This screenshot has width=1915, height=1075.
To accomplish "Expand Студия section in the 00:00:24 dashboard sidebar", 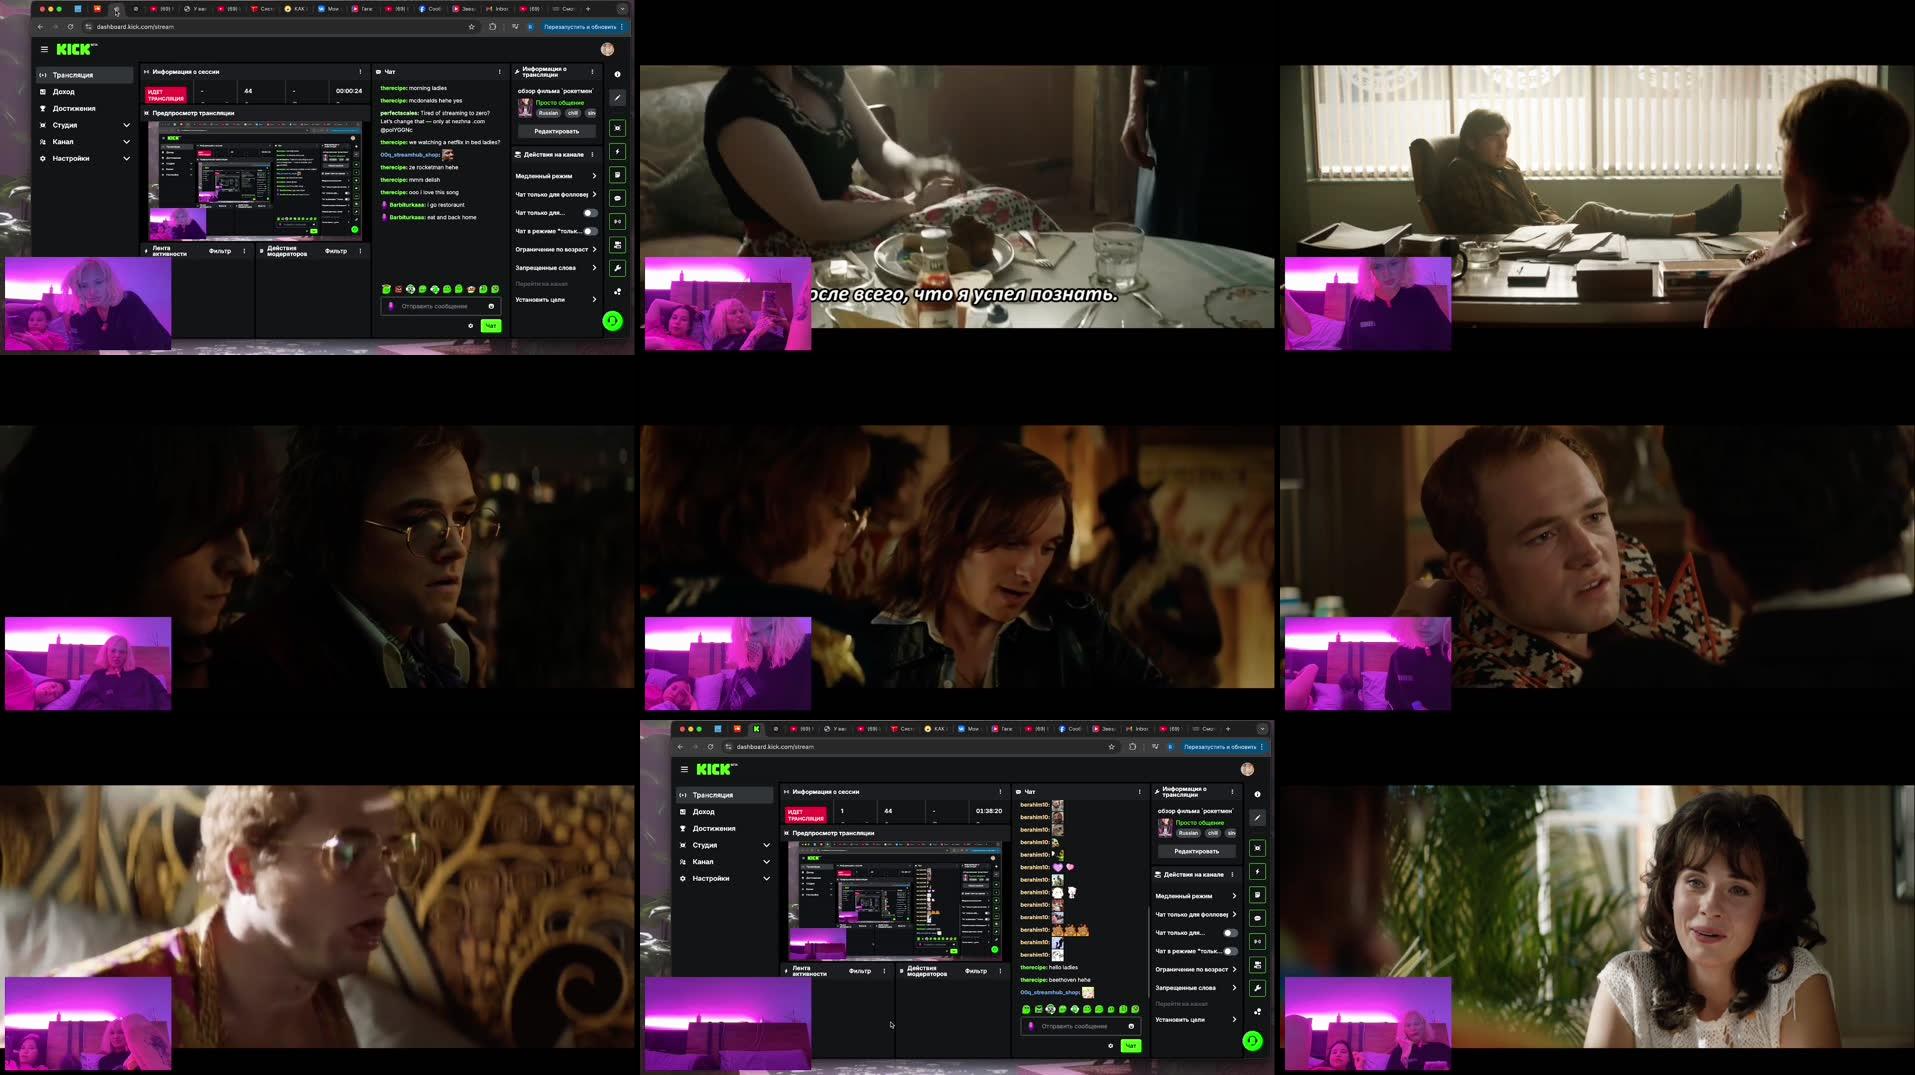I will click(85, 125).
